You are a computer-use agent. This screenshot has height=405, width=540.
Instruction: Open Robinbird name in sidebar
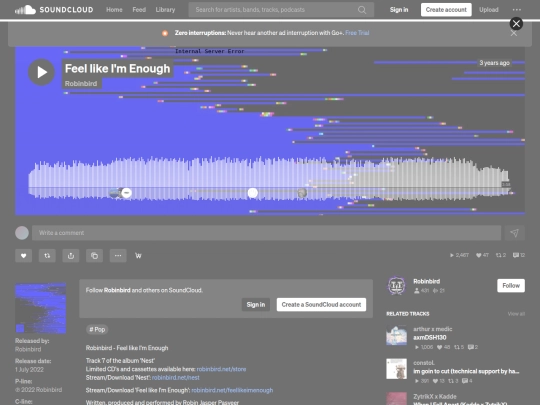click(x=427, y=281)
